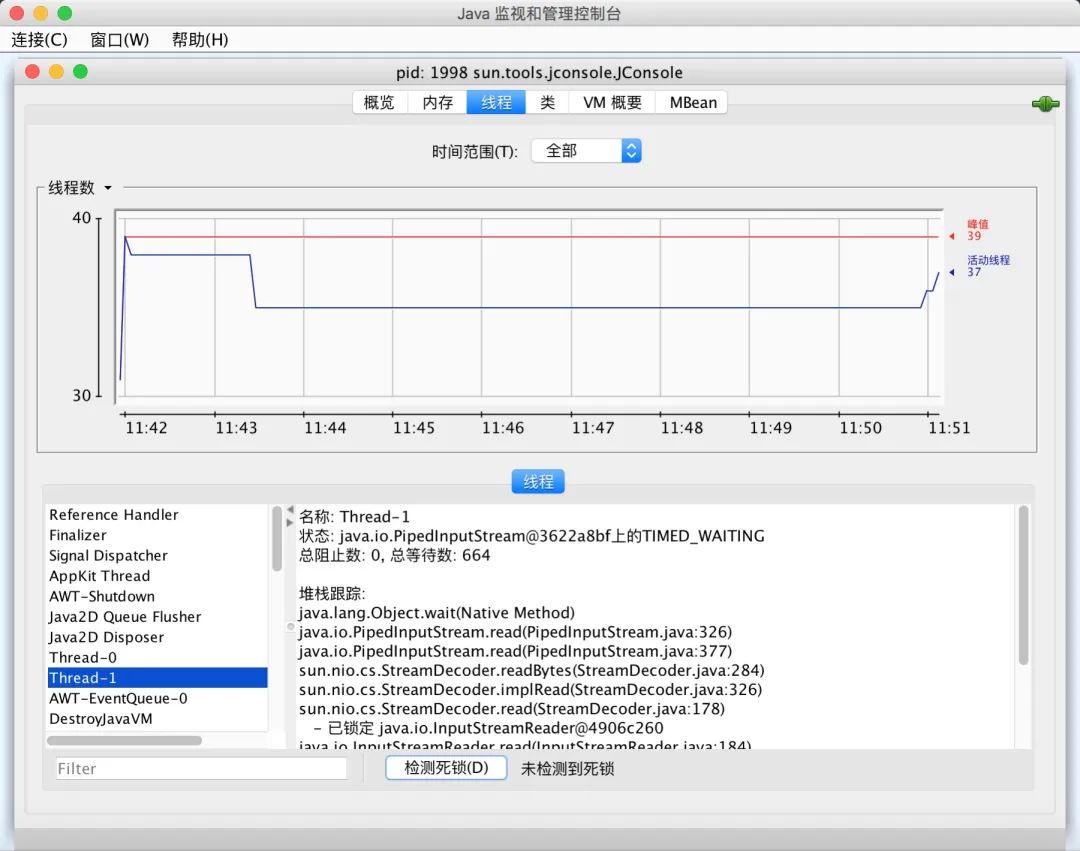Select Thread-0 in the thread list
This screenshot has height=851, width=1080.
[x=83, y=657]
